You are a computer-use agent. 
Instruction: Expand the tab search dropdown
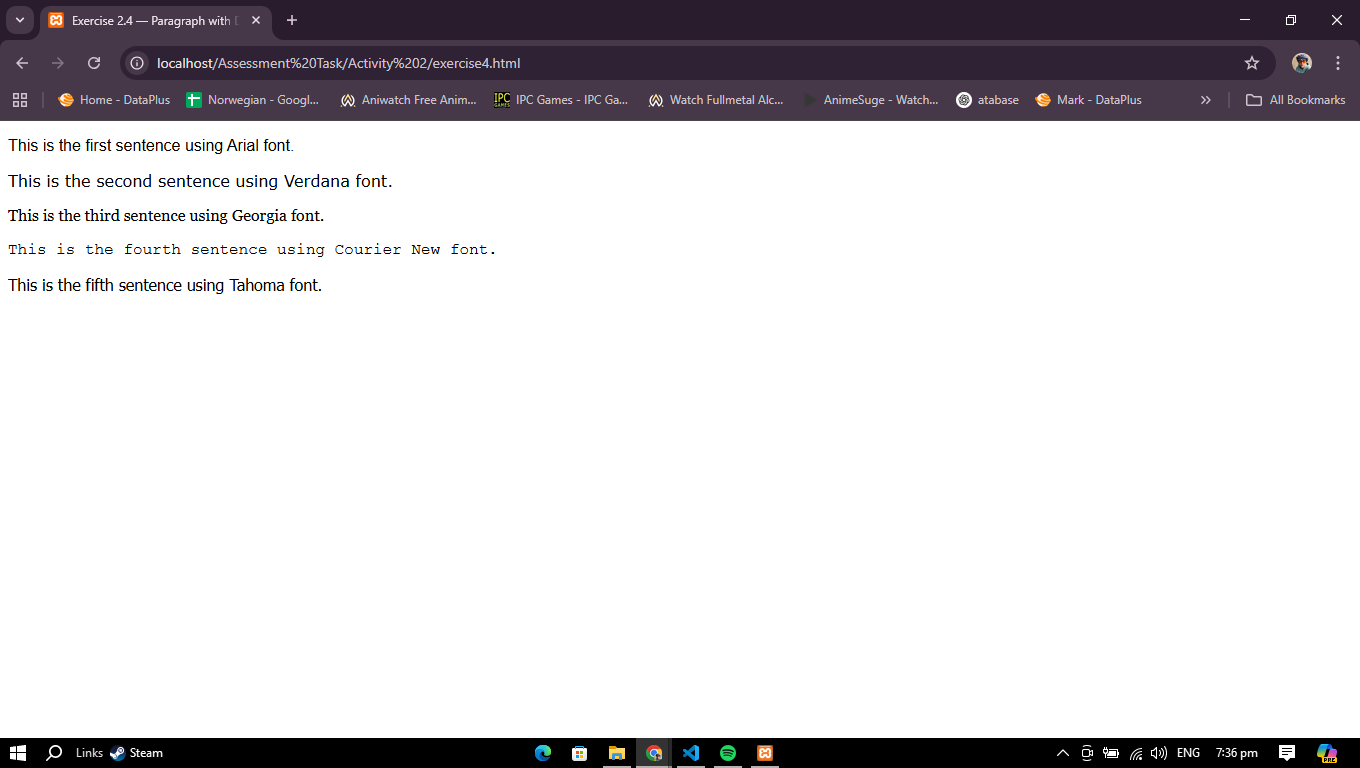(19, 20)
